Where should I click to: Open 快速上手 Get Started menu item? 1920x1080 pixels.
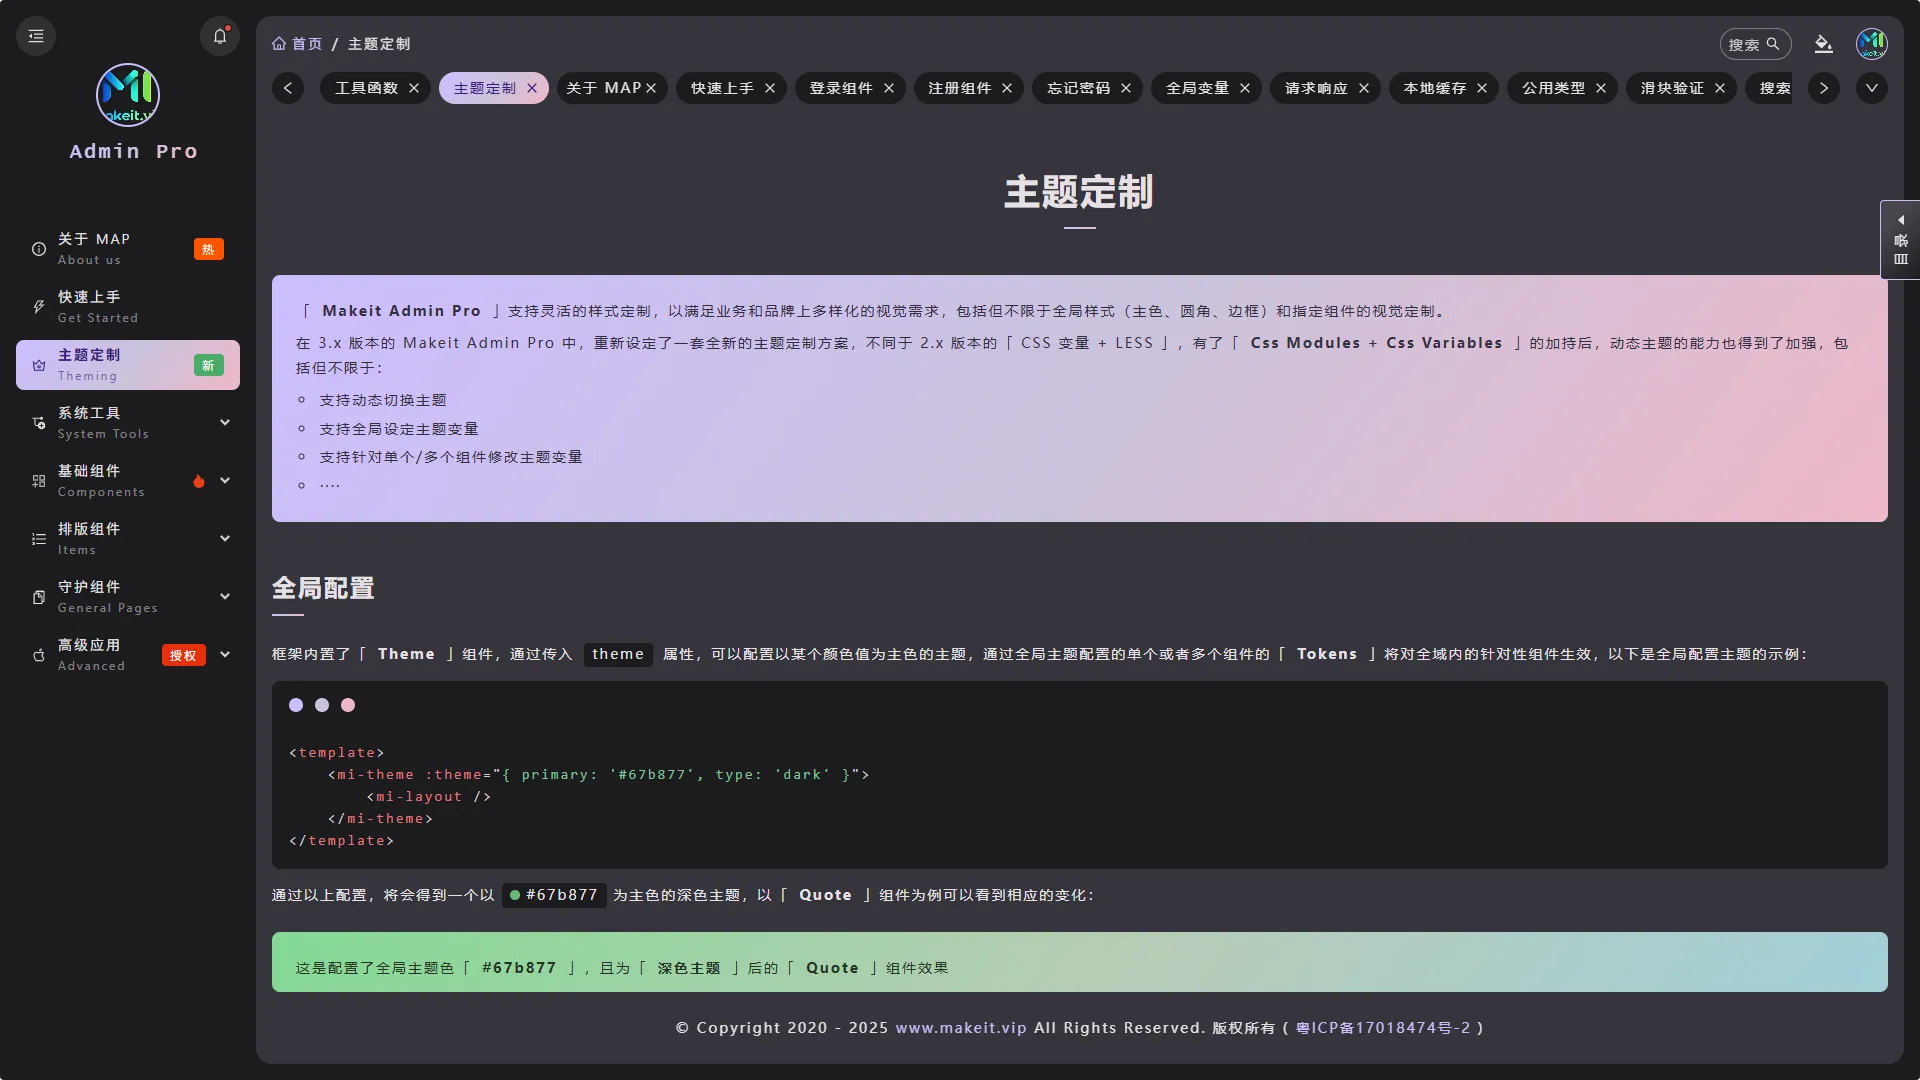128,307
